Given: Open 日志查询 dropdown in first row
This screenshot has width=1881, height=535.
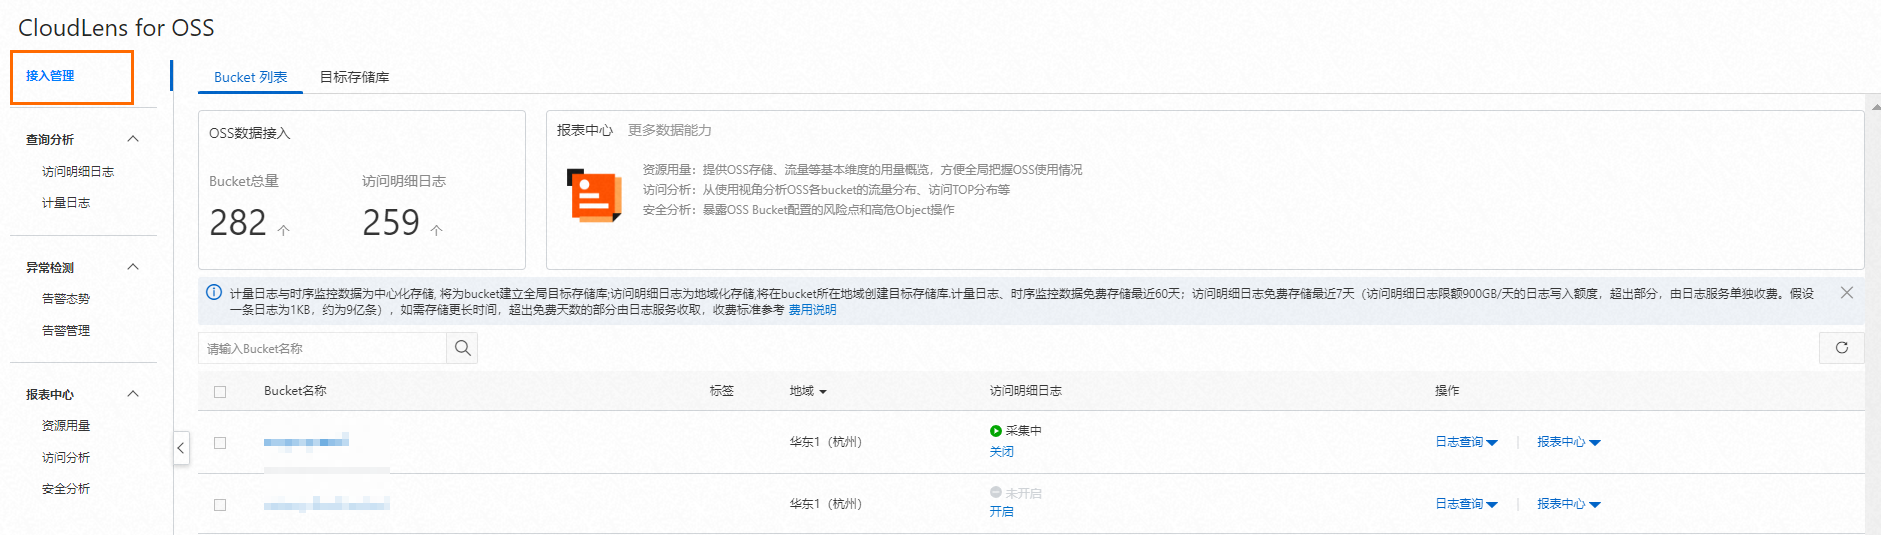Looking at the screenshot, I should [x=1466, y=442].
